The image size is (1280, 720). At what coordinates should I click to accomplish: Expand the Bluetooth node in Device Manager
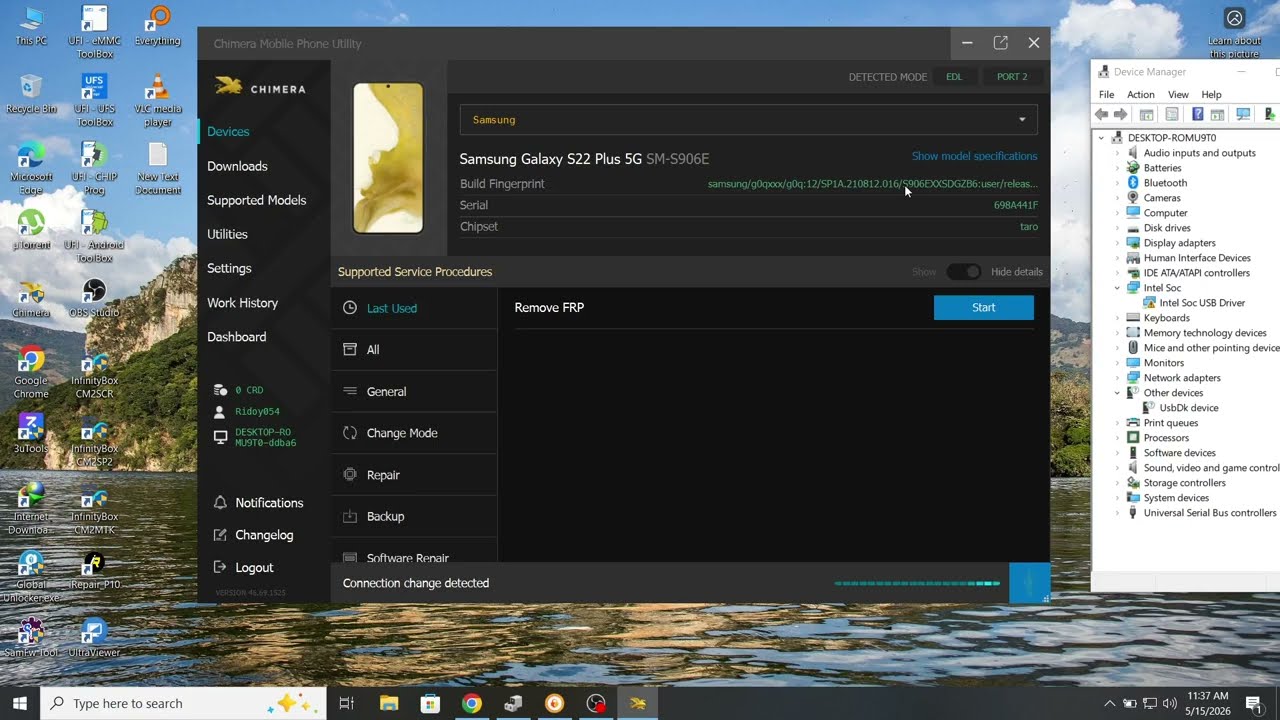[x=1118, y=183]
